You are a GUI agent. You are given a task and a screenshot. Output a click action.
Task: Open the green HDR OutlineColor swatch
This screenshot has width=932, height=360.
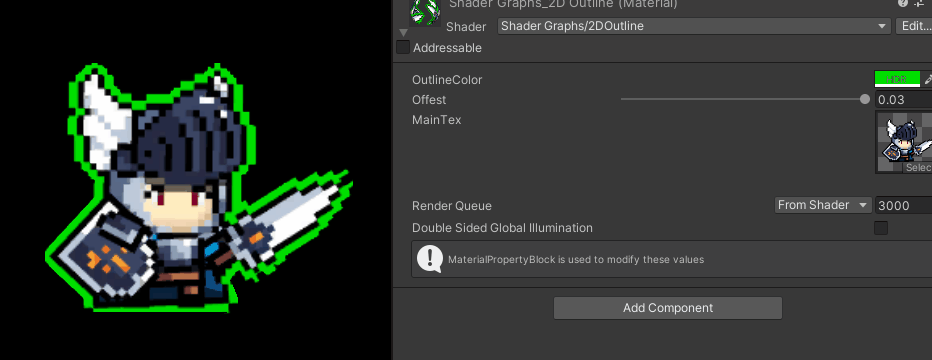click(897, 80)
